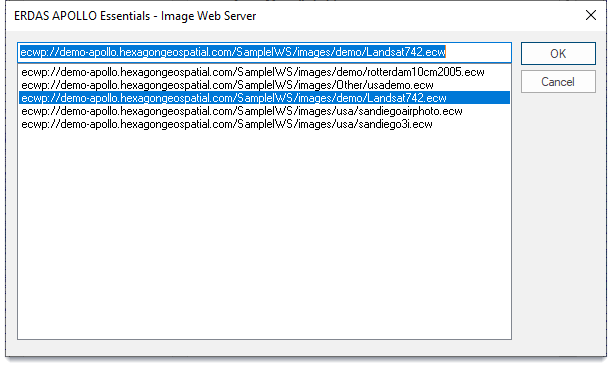Click the Cancel button
The image size is (613, 368).
[558, 81]
